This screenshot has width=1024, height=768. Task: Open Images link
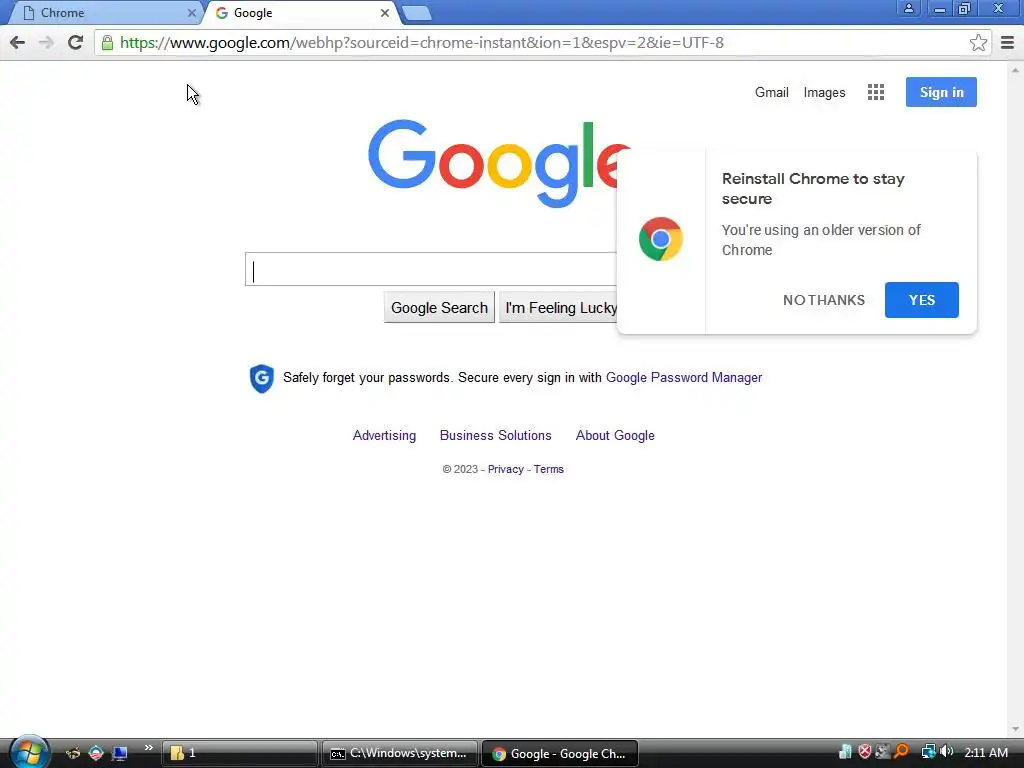824,92
